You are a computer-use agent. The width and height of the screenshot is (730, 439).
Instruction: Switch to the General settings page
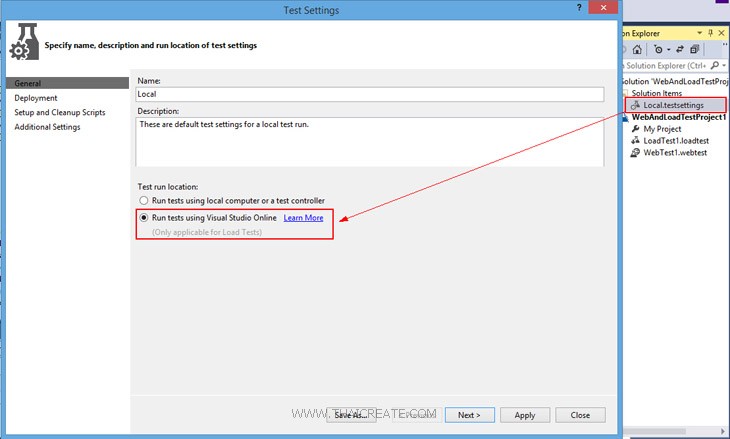click(x=68, y=83)
